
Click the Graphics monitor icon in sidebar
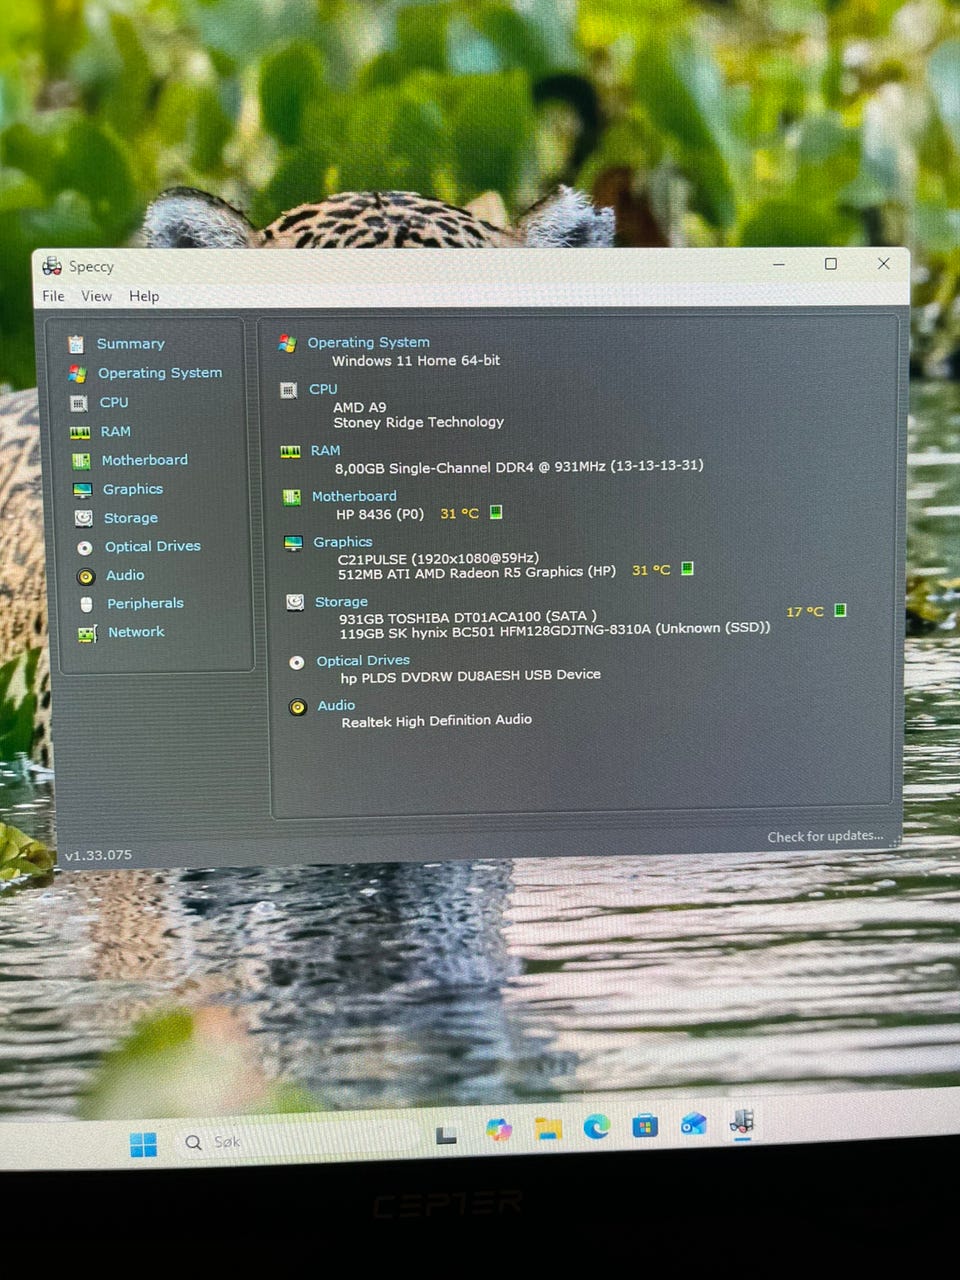pos(83,490)
